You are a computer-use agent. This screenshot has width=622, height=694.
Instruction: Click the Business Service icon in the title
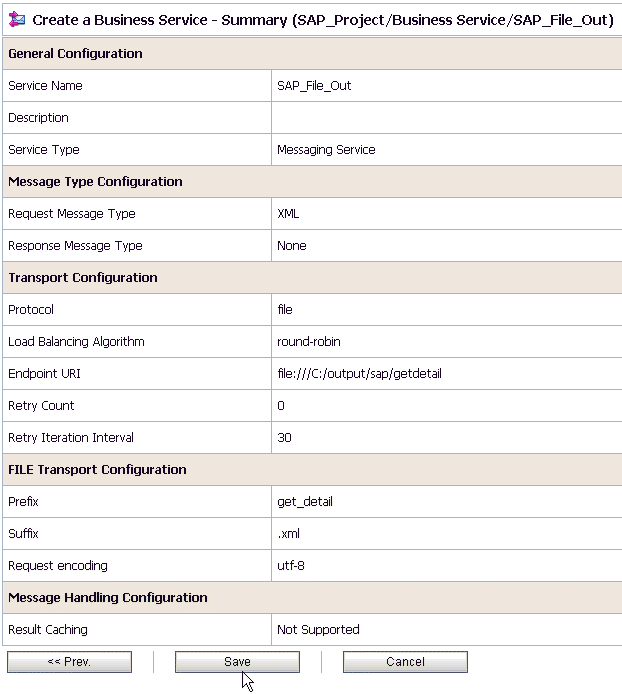[x=16, y=20]
